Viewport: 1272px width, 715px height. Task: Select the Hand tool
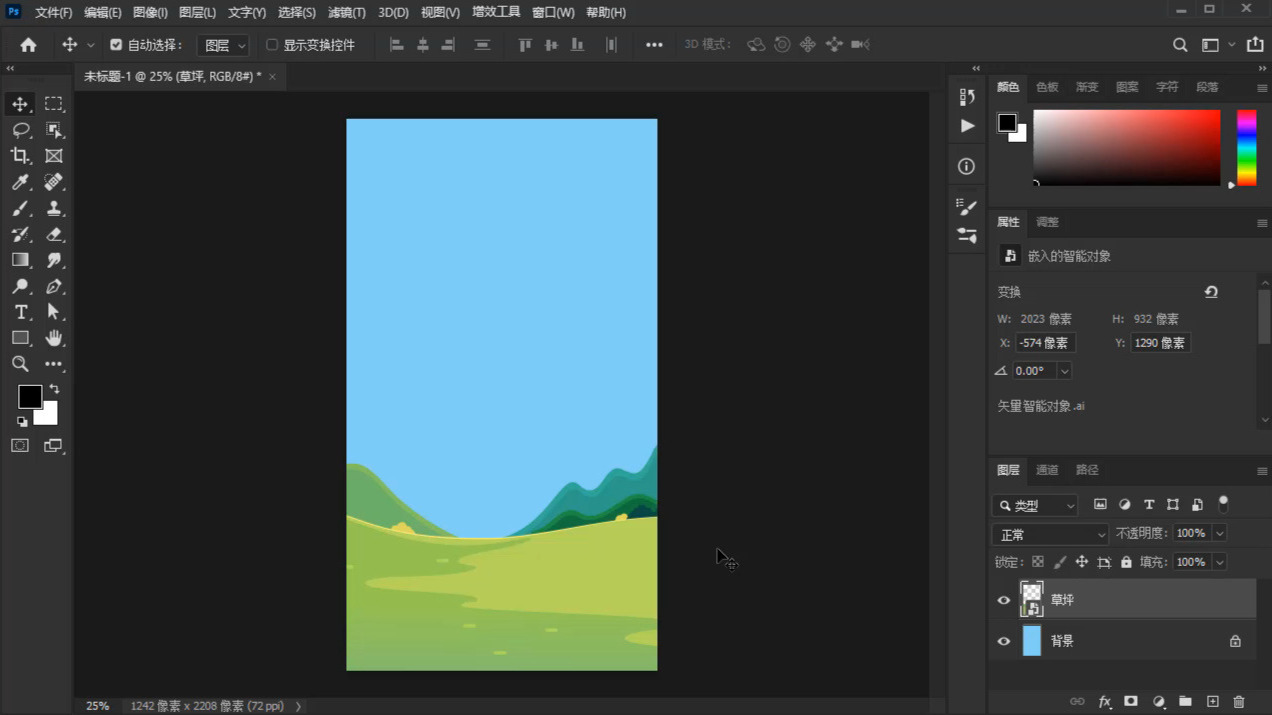tap(54, 338)
